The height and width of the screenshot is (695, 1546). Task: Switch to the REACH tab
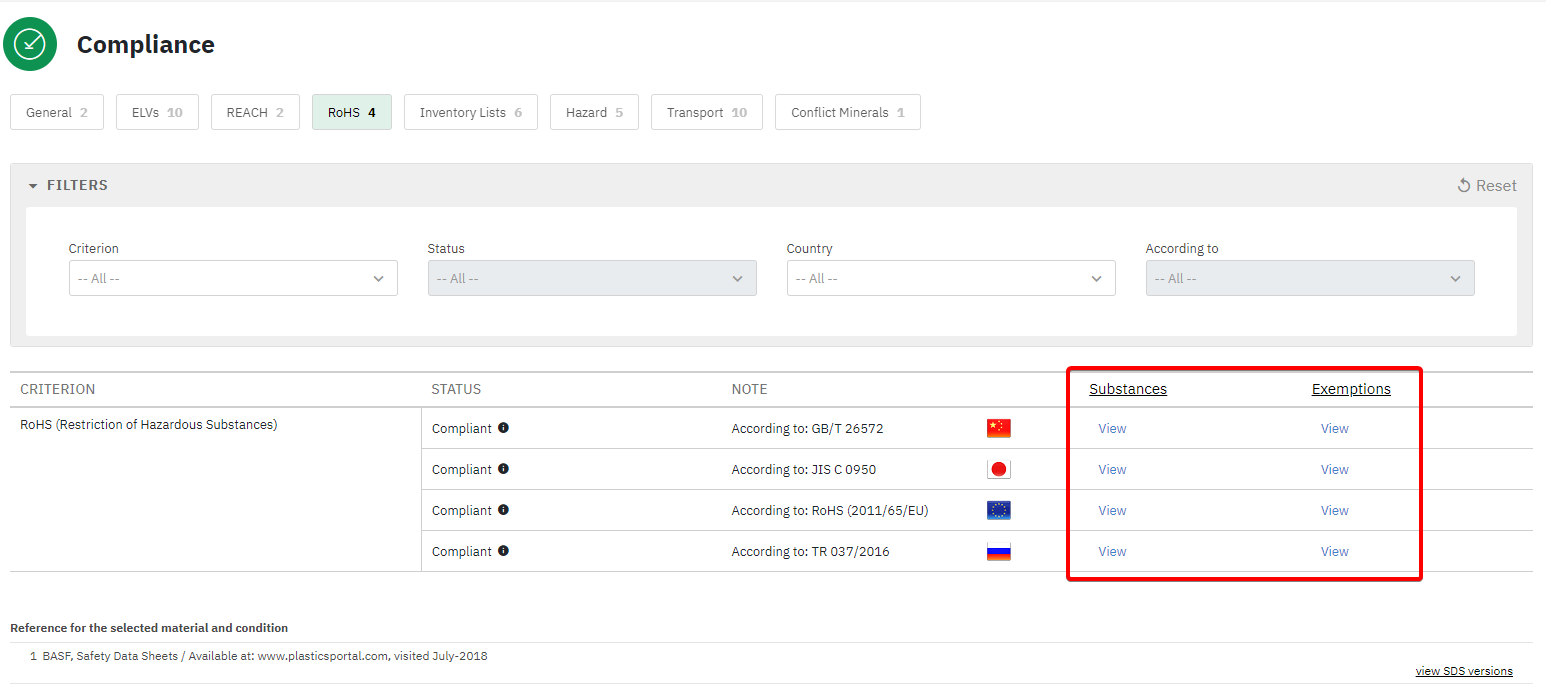[x=255, y=112]
